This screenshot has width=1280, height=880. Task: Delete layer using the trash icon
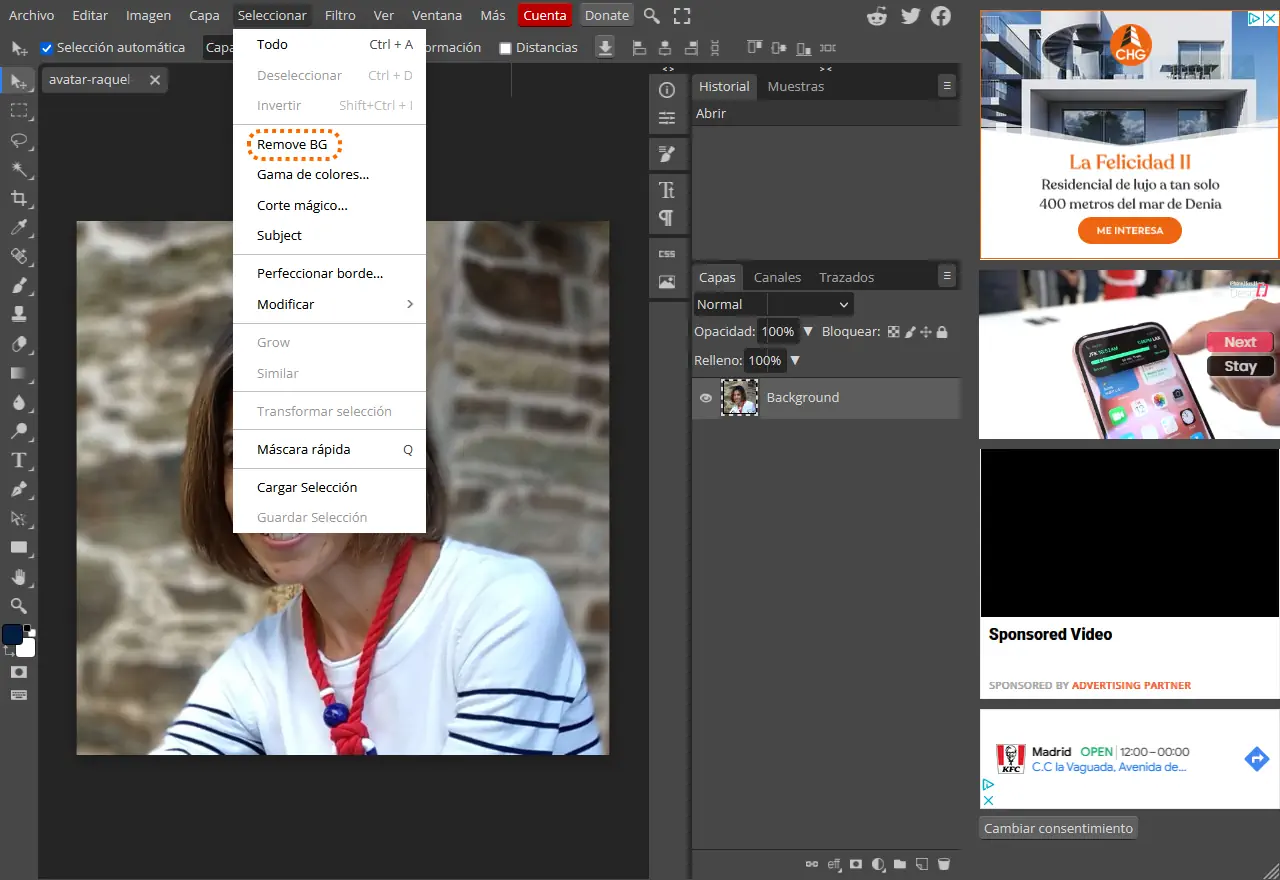click(943, 864)
